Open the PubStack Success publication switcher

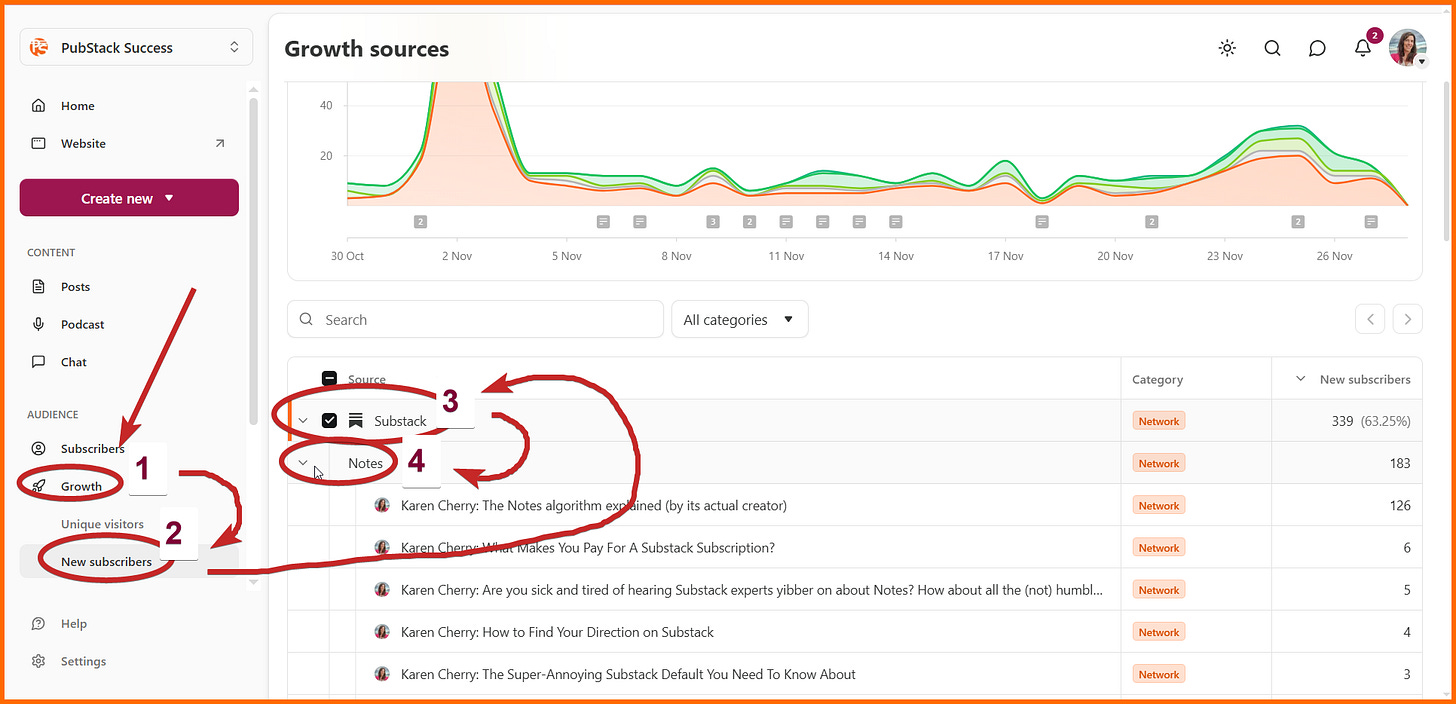click(136, 47)
